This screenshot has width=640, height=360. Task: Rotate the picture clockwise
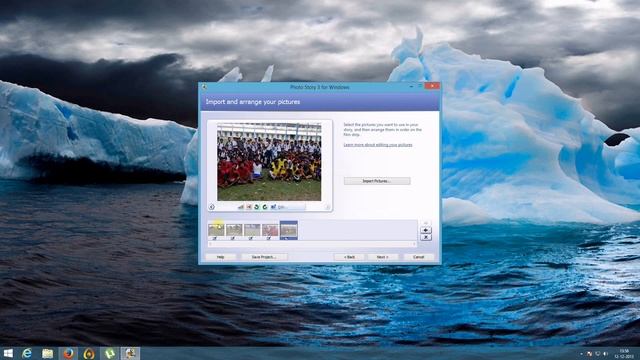tap(264, 207)
